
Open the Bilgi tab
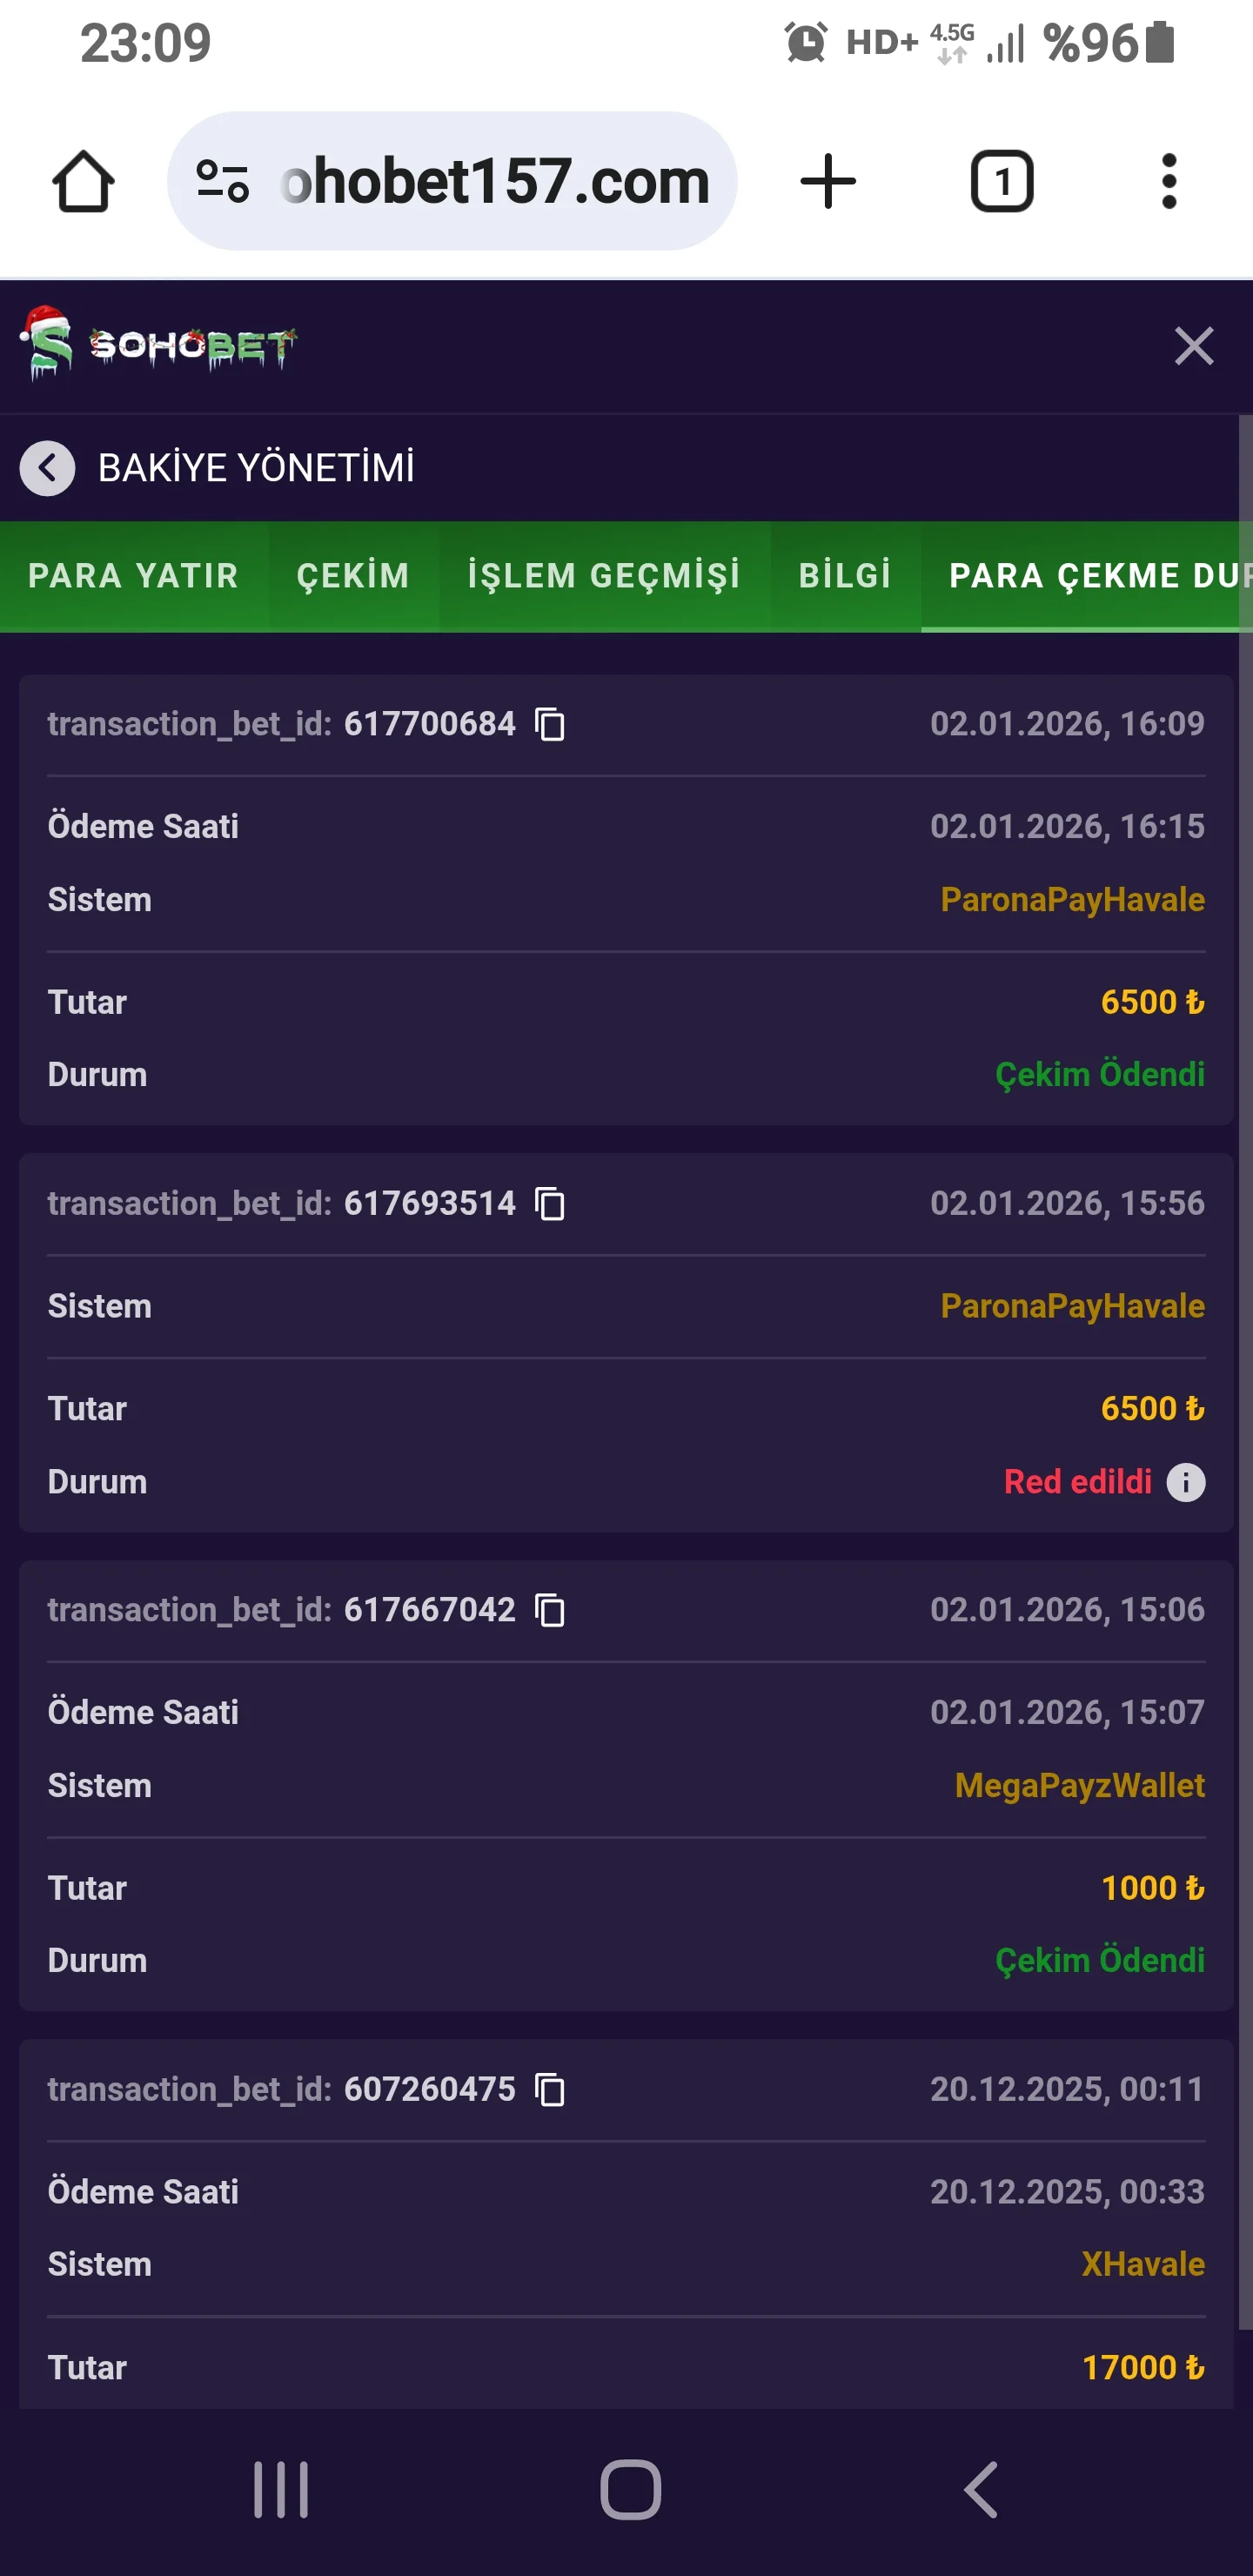pos(845,576)
